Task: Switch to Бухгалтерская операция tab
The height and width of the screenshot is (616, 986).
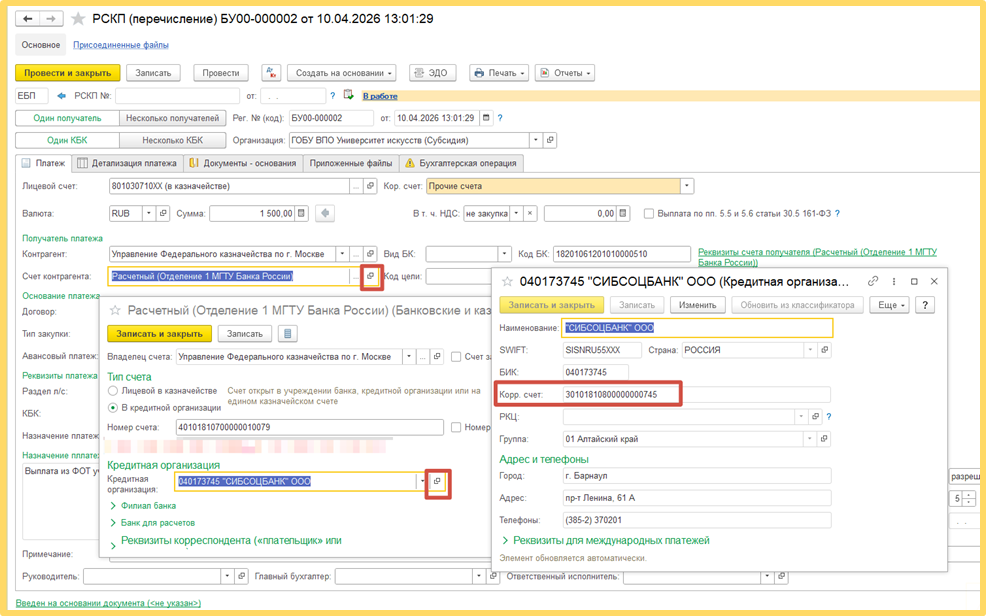Action: (x=461, y=163)
